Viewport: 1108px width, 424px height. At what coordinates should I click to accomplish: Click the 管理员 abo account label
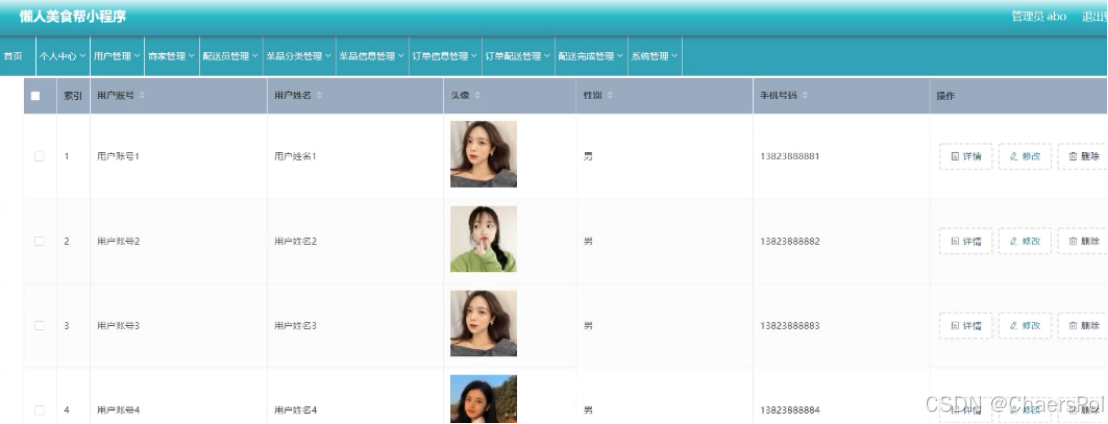(1039, 16)
